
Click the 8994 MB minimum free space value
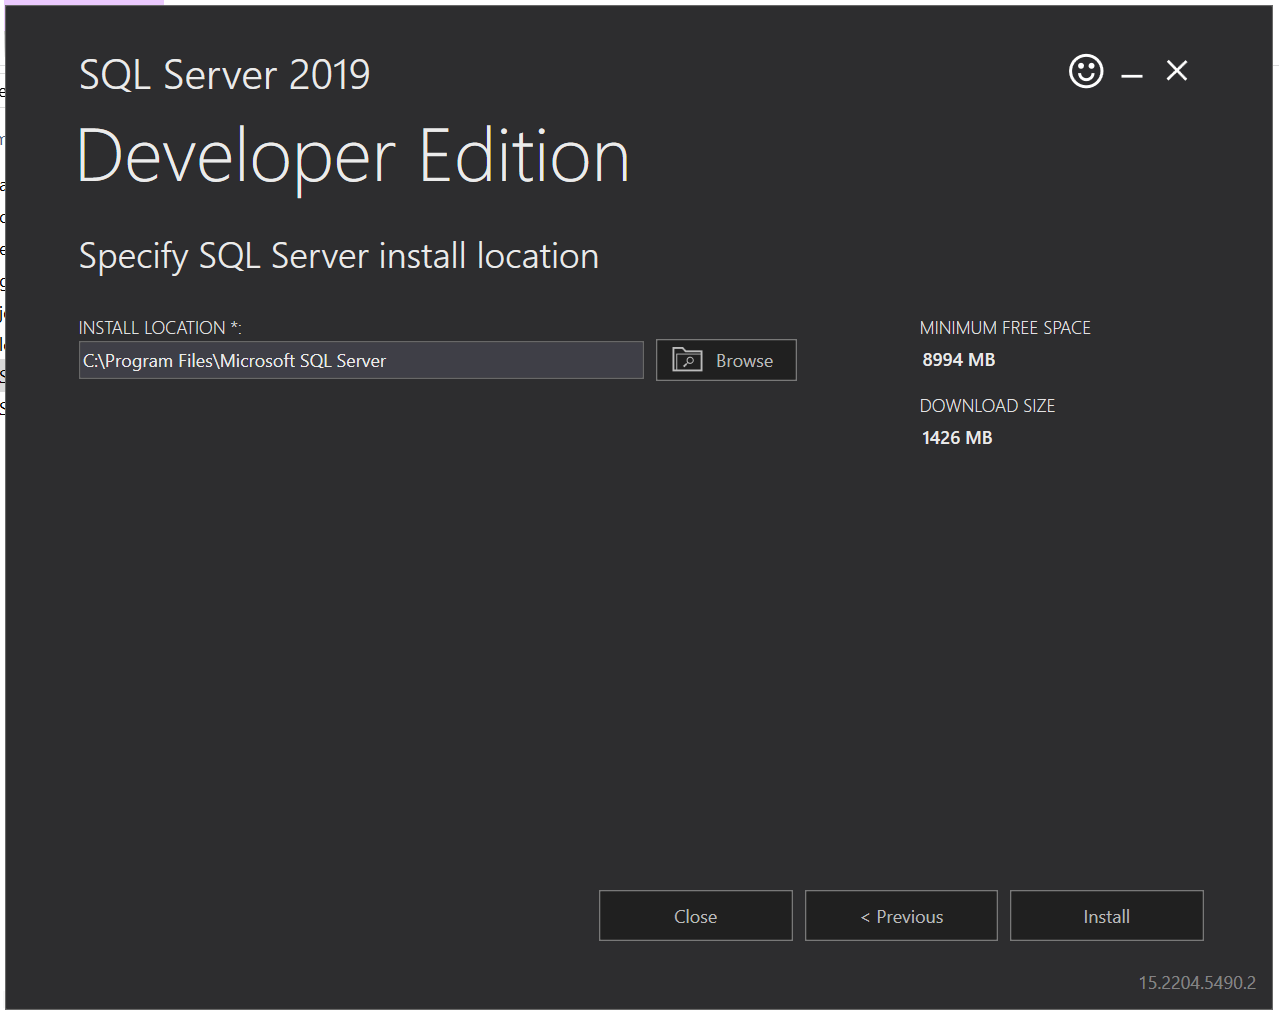959,360
